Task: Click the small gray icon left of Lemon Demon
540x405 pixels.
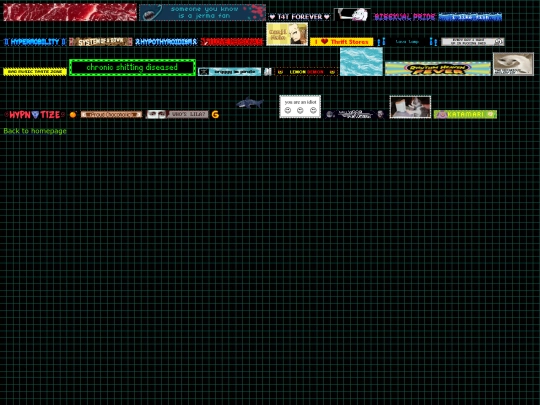Action: (268, 72)
